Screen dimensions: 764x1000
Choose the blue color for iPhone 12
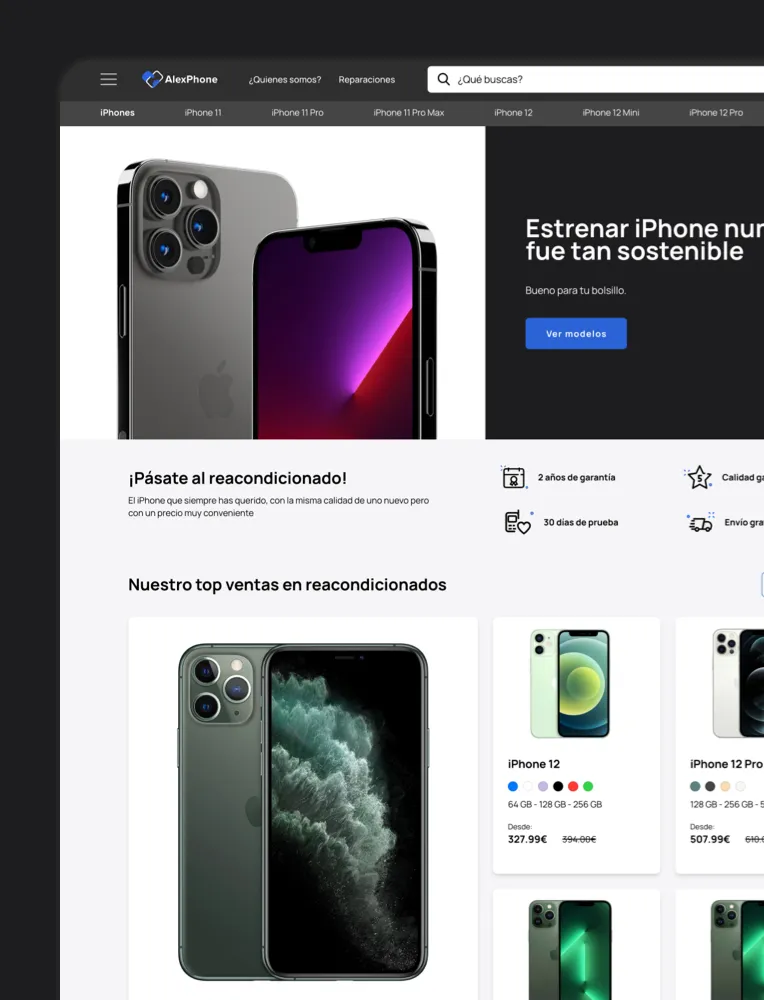(513, 786)
